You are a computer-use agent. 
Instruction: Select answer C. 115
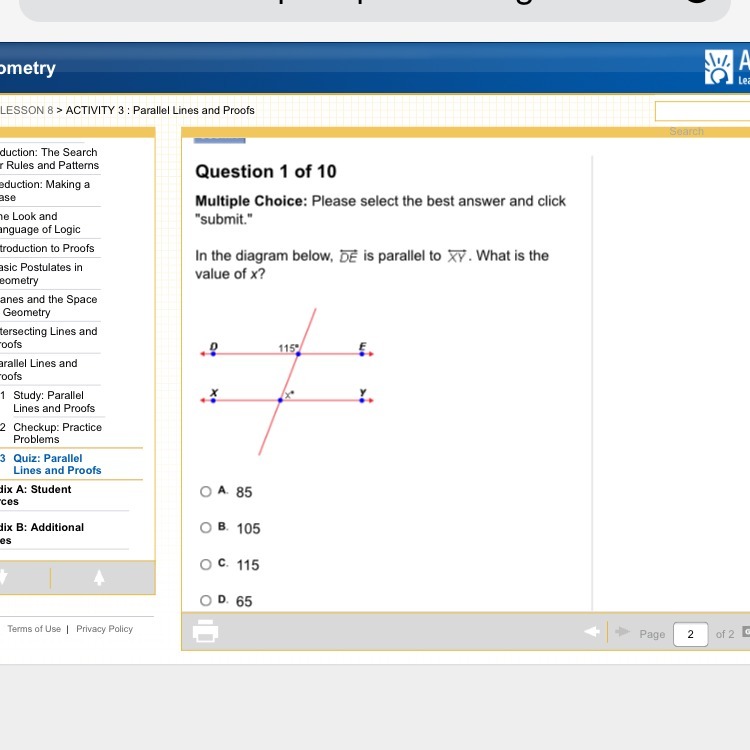(206, 564)
